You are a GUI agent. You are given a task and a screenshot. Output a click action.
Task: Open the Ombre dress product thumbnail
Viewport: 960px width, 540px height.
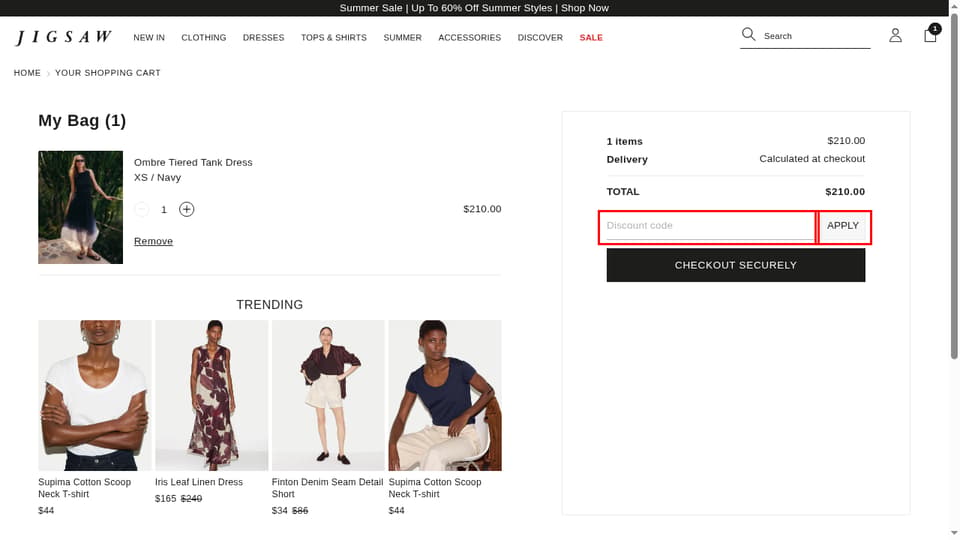(x=80, y=208)
